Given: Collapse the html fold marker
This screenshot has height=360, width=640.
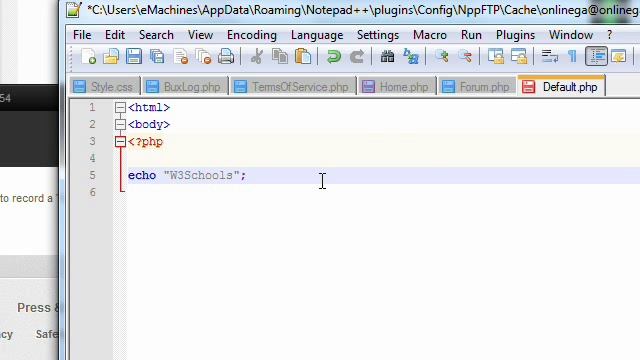Looking at the screenshot, I should (x=120, y=107).
